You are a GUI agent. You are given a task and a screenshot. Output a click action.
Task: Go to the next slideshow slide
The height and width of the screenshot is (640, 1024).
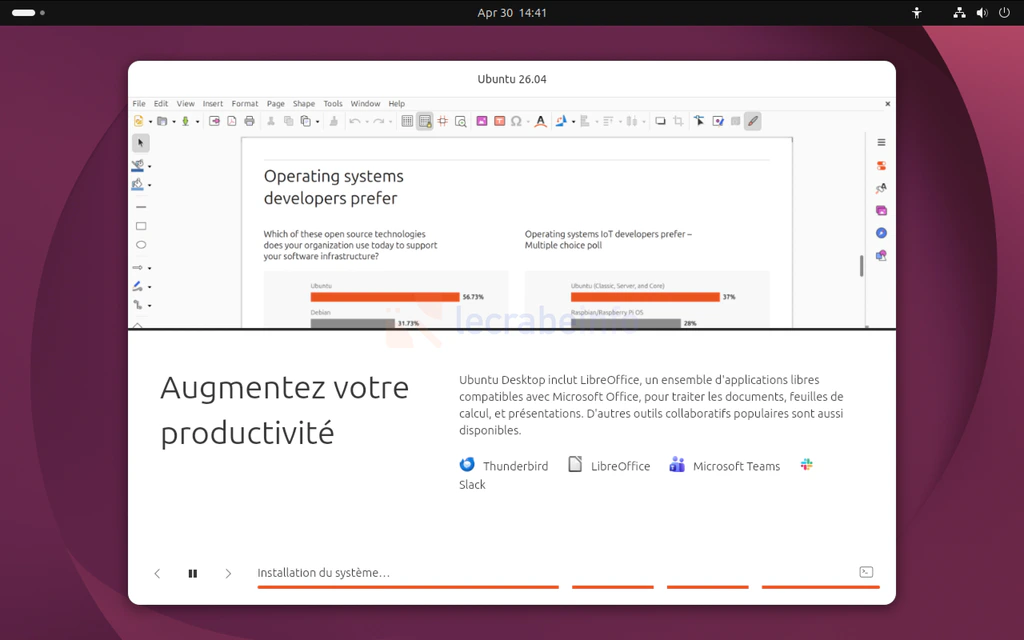[x=228, y=573]
